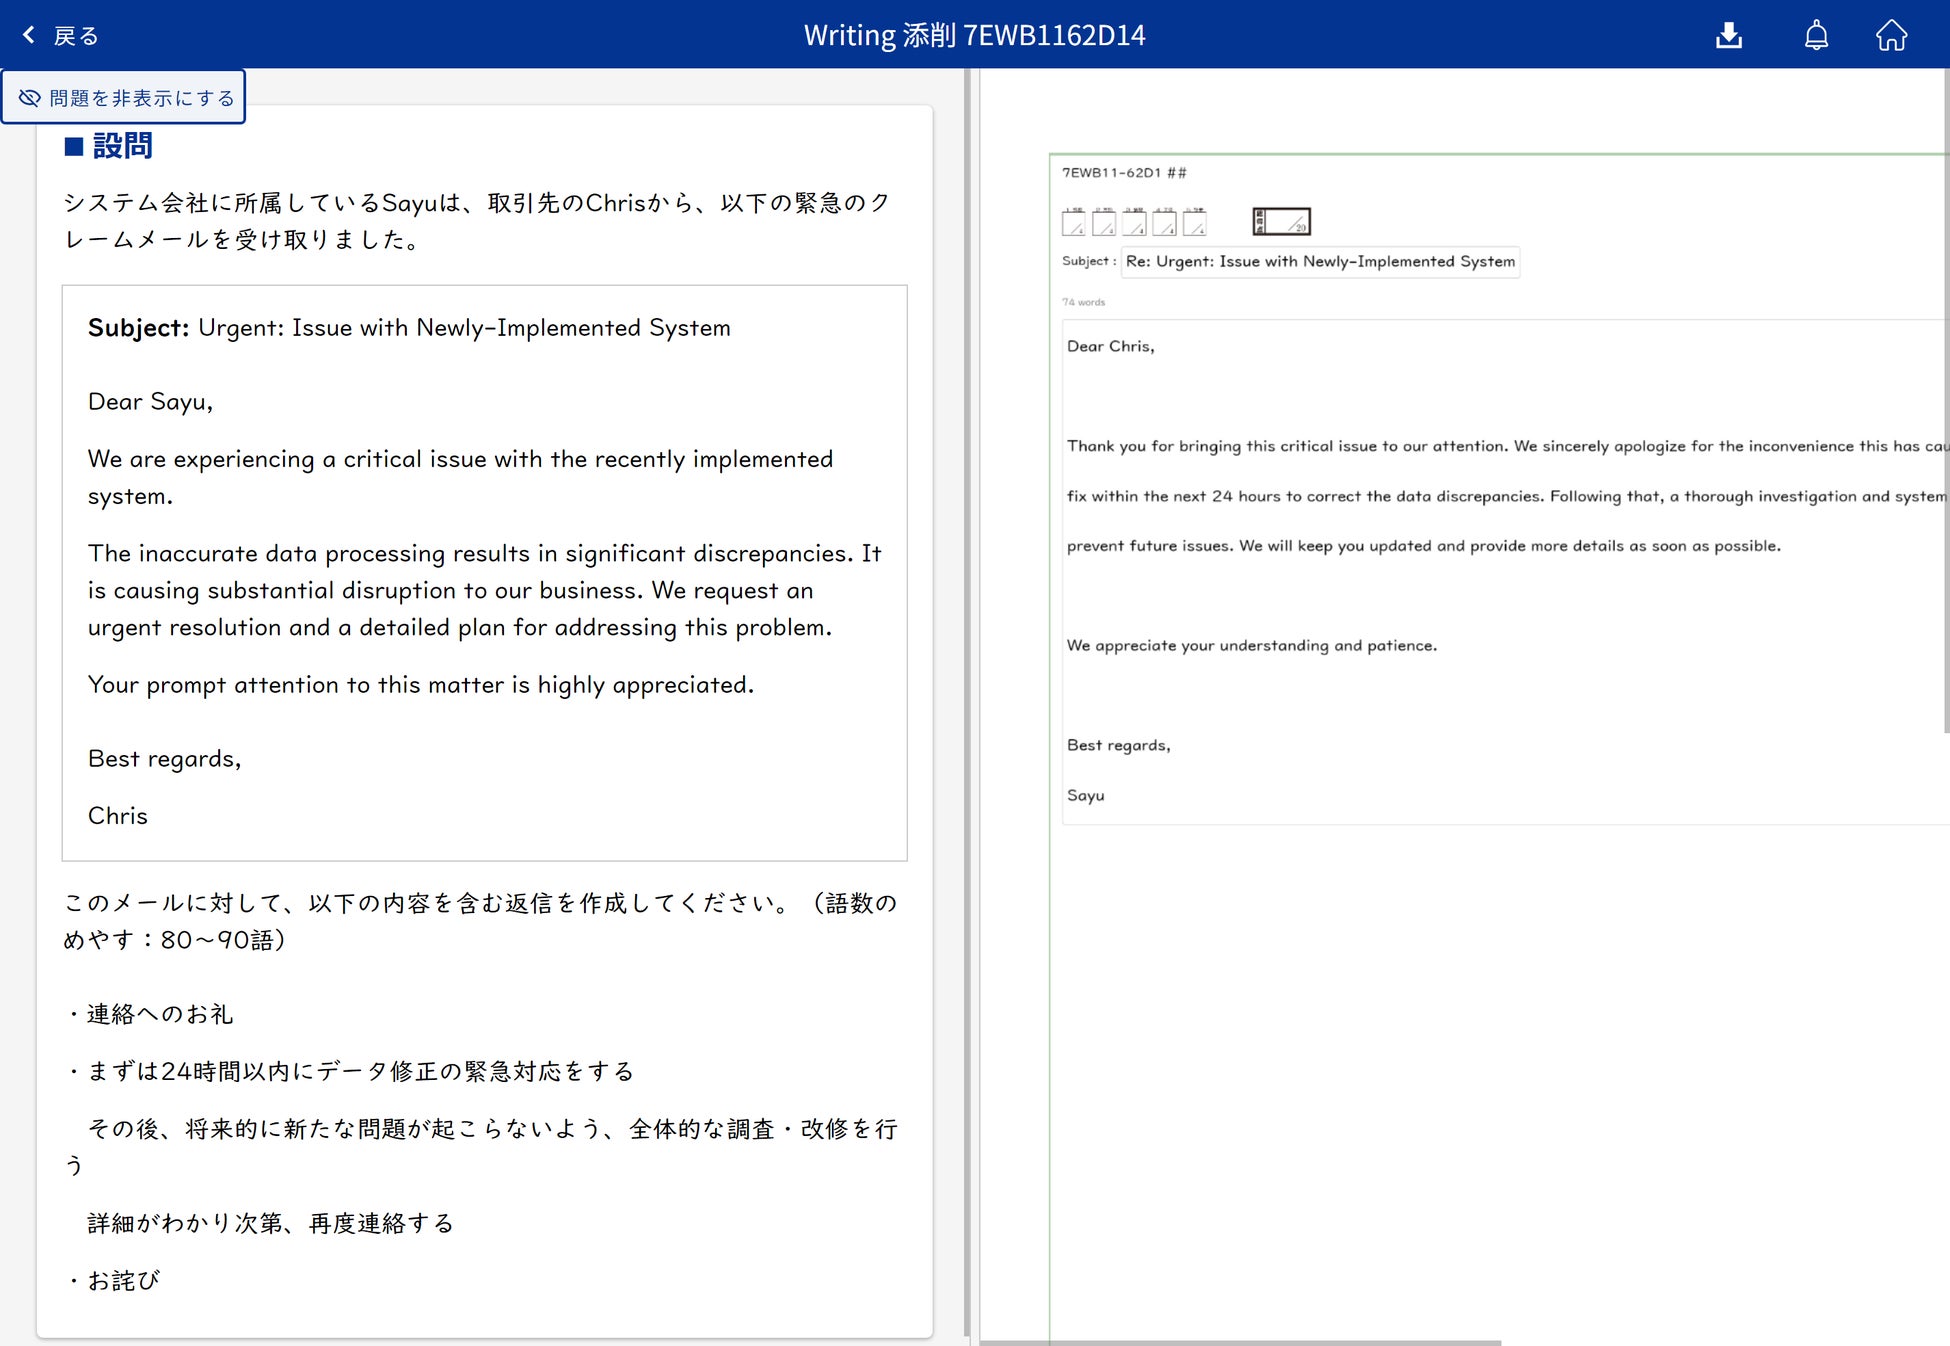
Task: Go to home via house icon
Action: pyautogui.click(x=1890, y=36)
